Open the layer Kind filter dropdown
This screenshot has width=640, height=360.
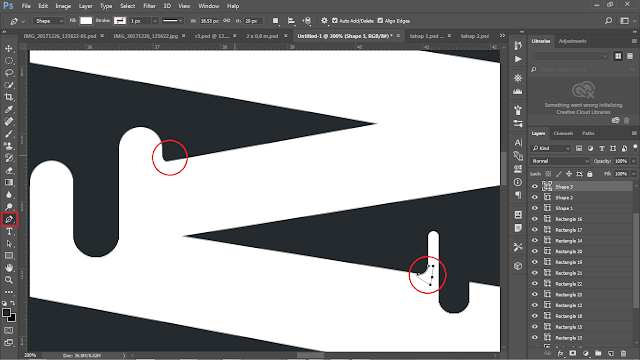click(x=550, y=148)
